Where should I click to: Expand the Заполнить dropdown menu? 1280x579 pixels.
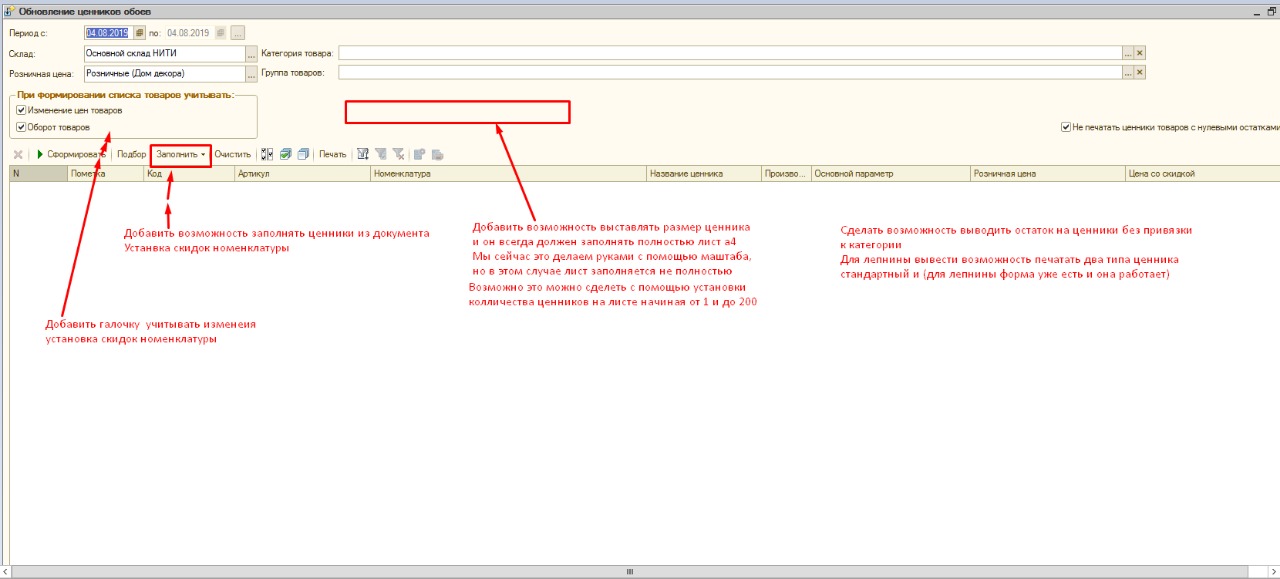coord(181,155)
